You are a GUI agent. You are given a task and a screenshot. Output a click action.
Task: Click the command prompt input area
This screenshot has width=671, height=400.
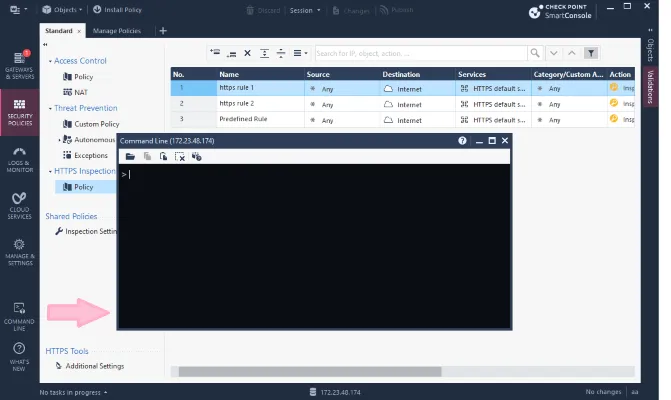point(315,246)
